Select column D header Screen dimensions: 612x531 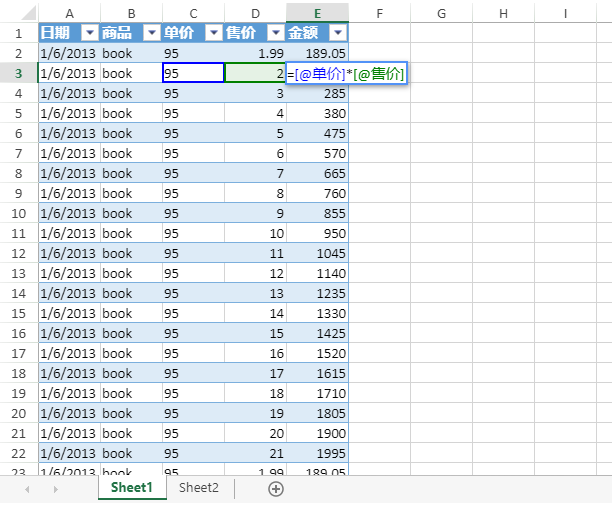(256, 14)
